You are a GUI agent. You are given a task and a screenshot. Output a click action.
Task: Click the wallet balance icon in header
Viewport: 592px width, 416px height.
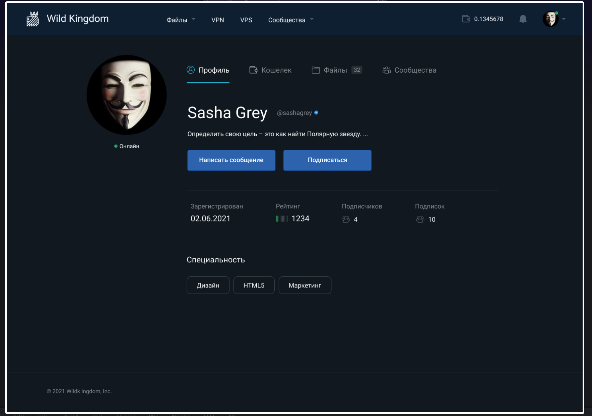pyautogui.click(x=466, y=19)
